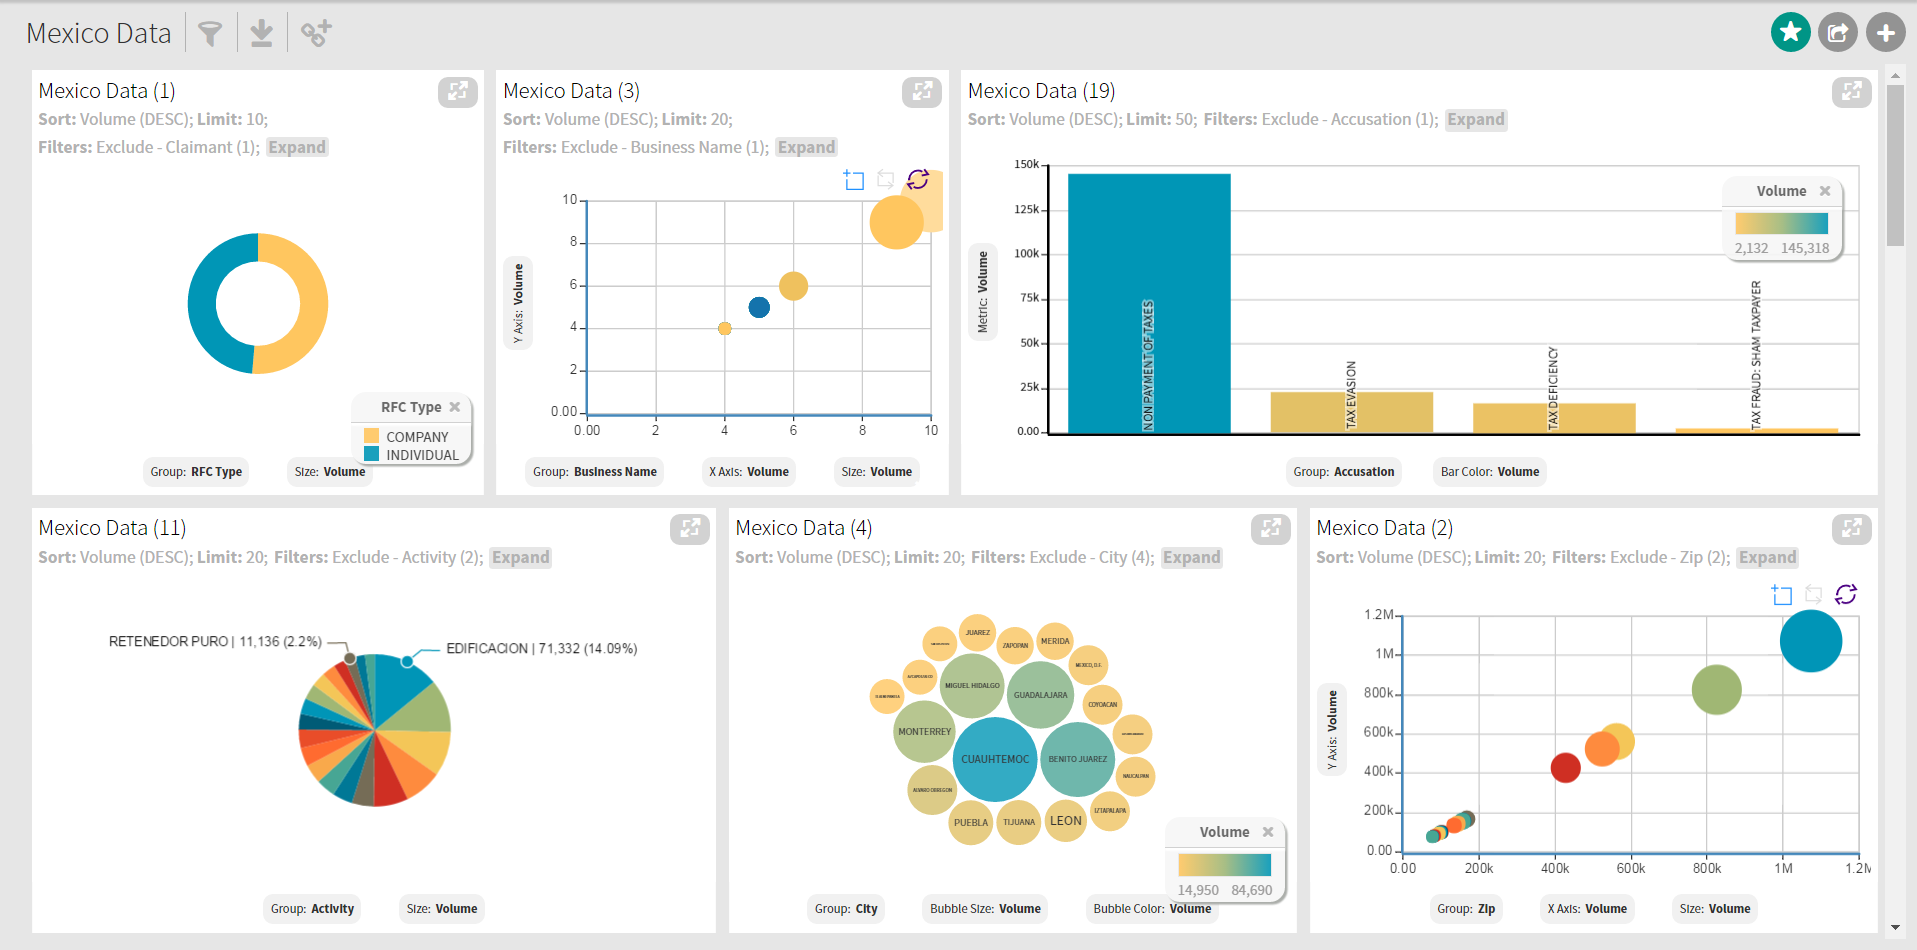Open Bar Color: Volume selector
The height and width of the screenshot is (950, 1917).
tap(1490, 472)
